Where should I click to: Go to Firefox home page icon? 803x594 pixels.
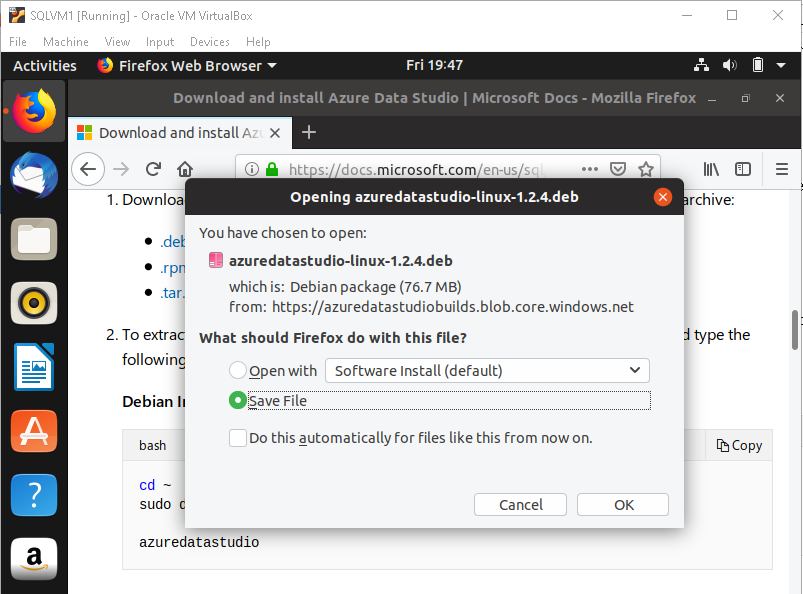tap(185, 169)
